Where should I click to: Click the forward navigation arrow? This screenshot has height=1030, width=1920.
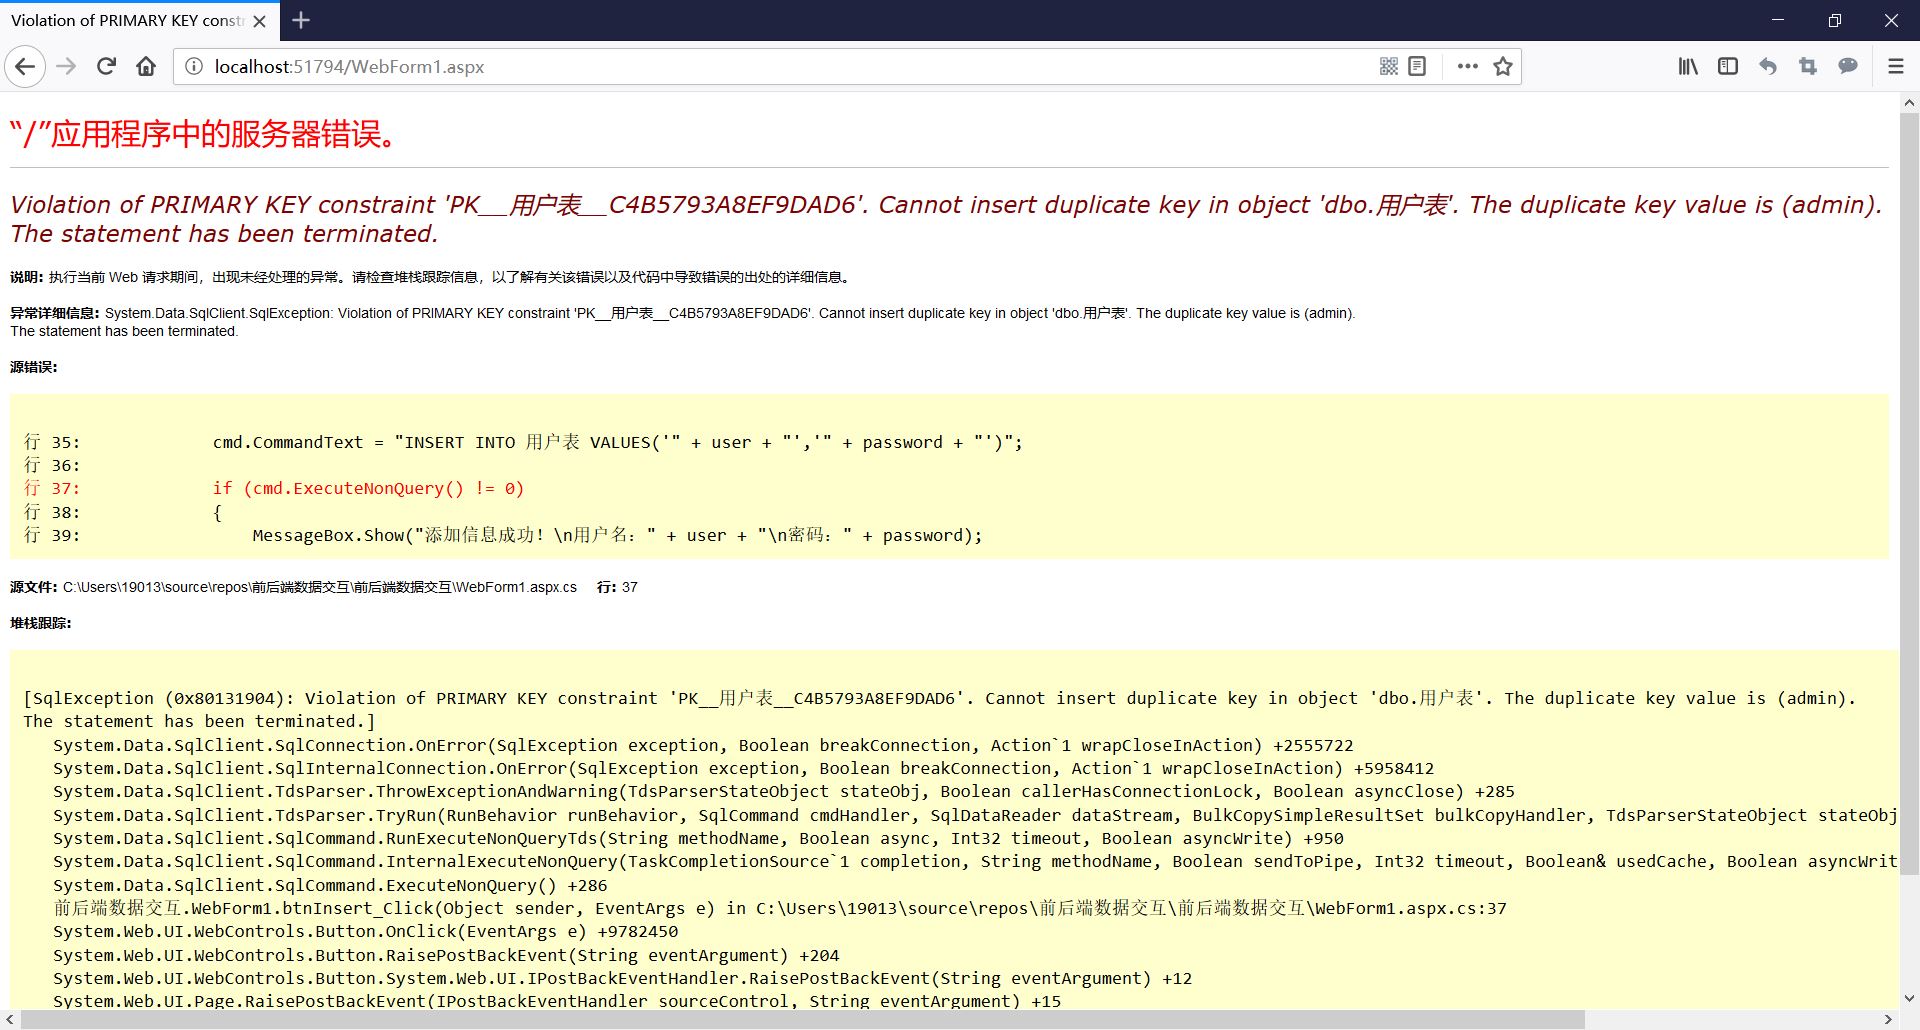(x=66, y=67)
